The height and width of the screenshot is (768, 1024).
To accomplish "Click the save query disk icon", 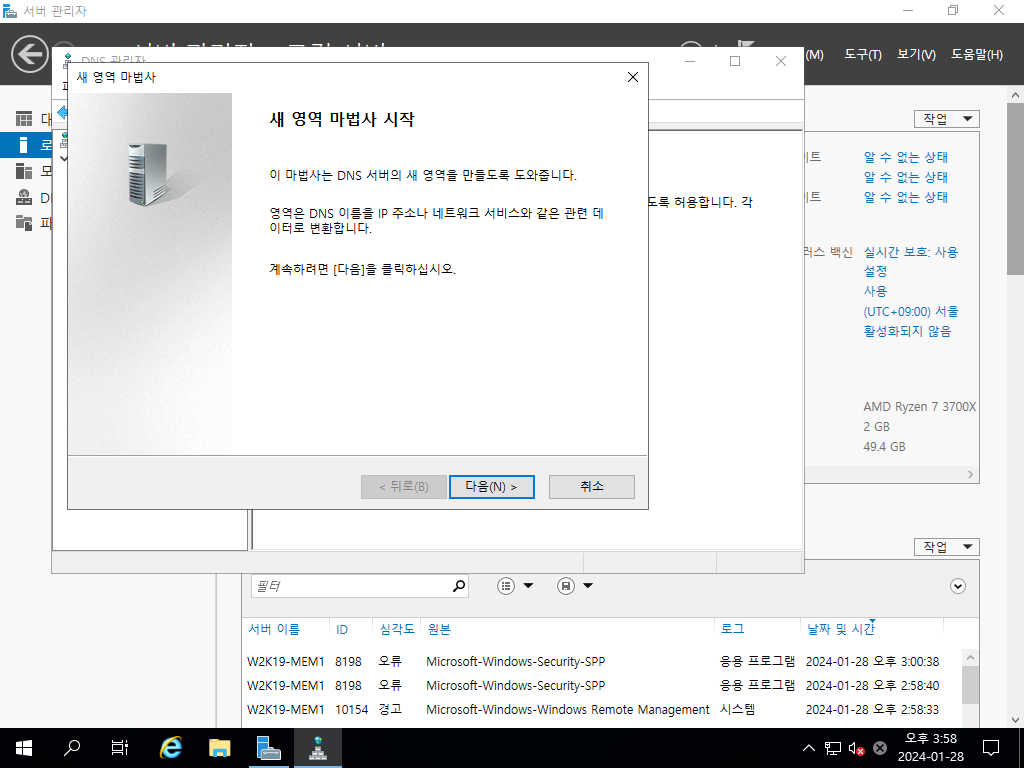I will coord(566,586).
